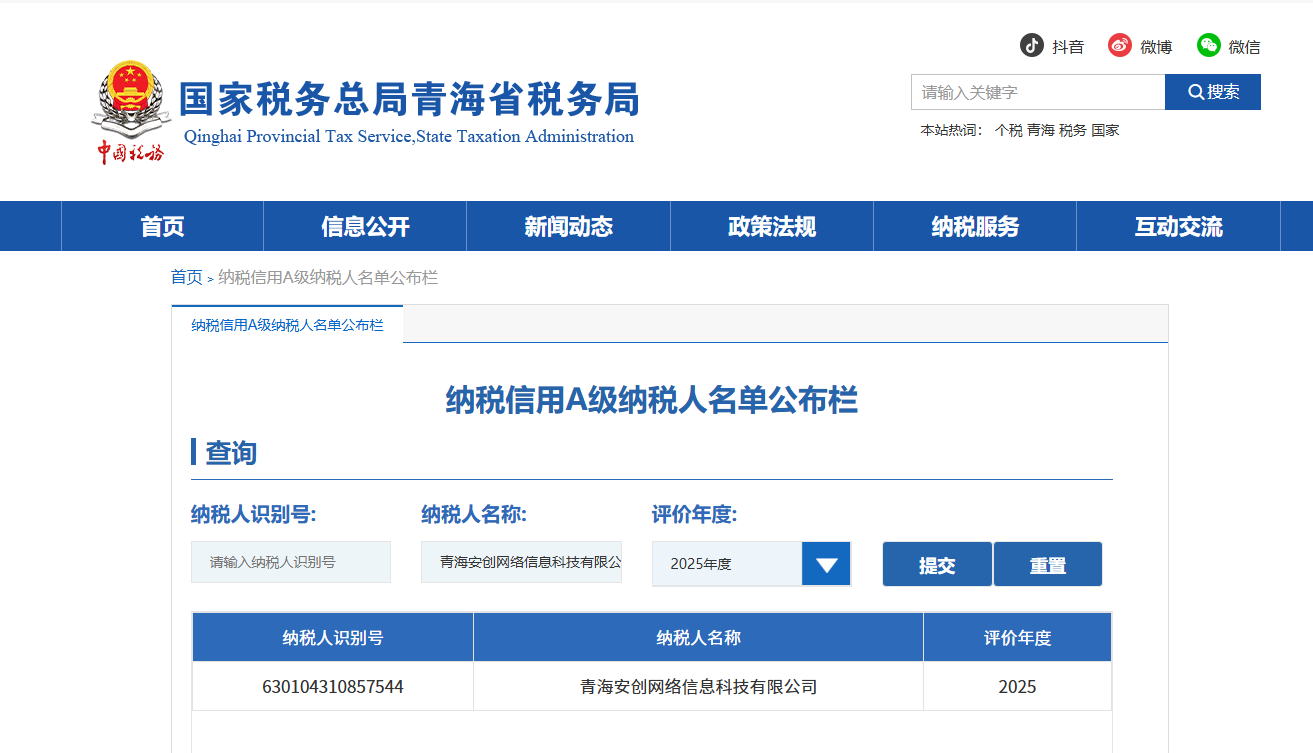The image size is (1313, 753).
Task: Focus the 纳税人识别号 input field
Action: click(291, 562)
